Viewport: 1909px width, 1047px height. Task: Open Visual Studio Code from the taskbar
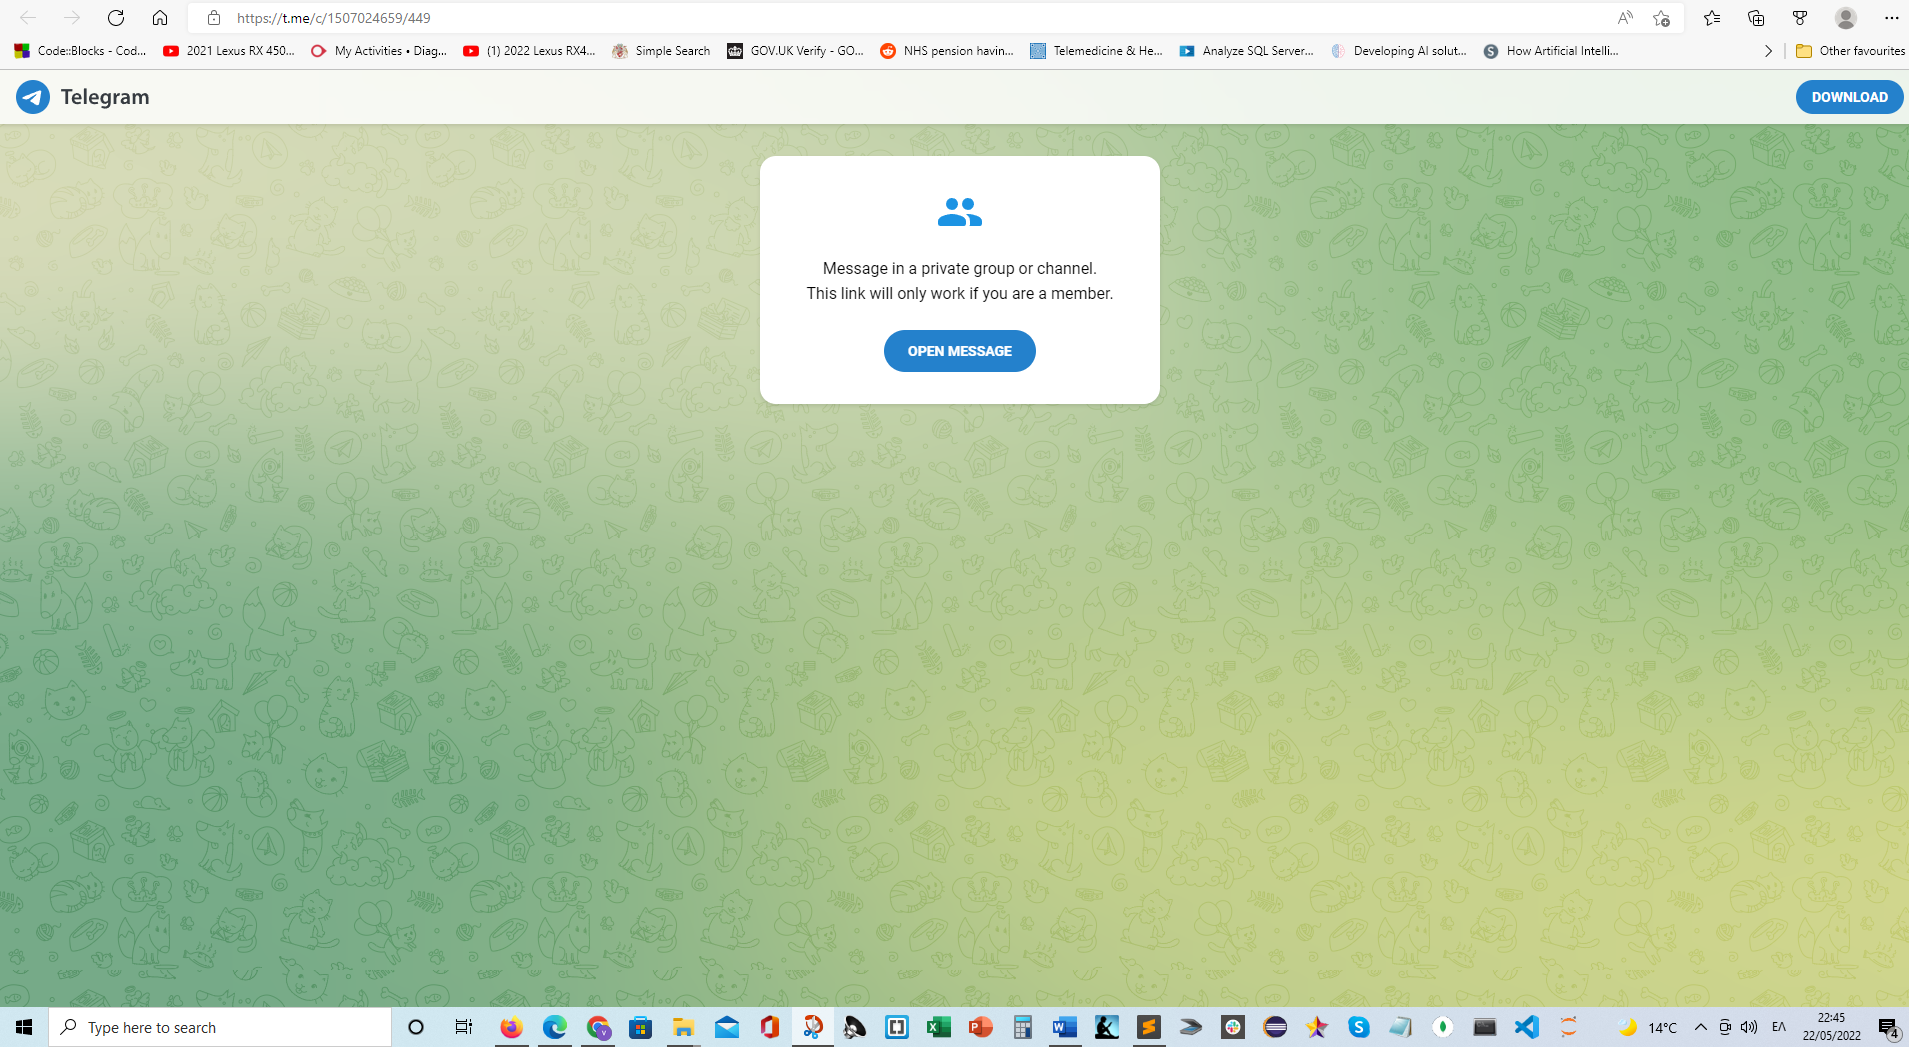(x=1526, y=1027)
